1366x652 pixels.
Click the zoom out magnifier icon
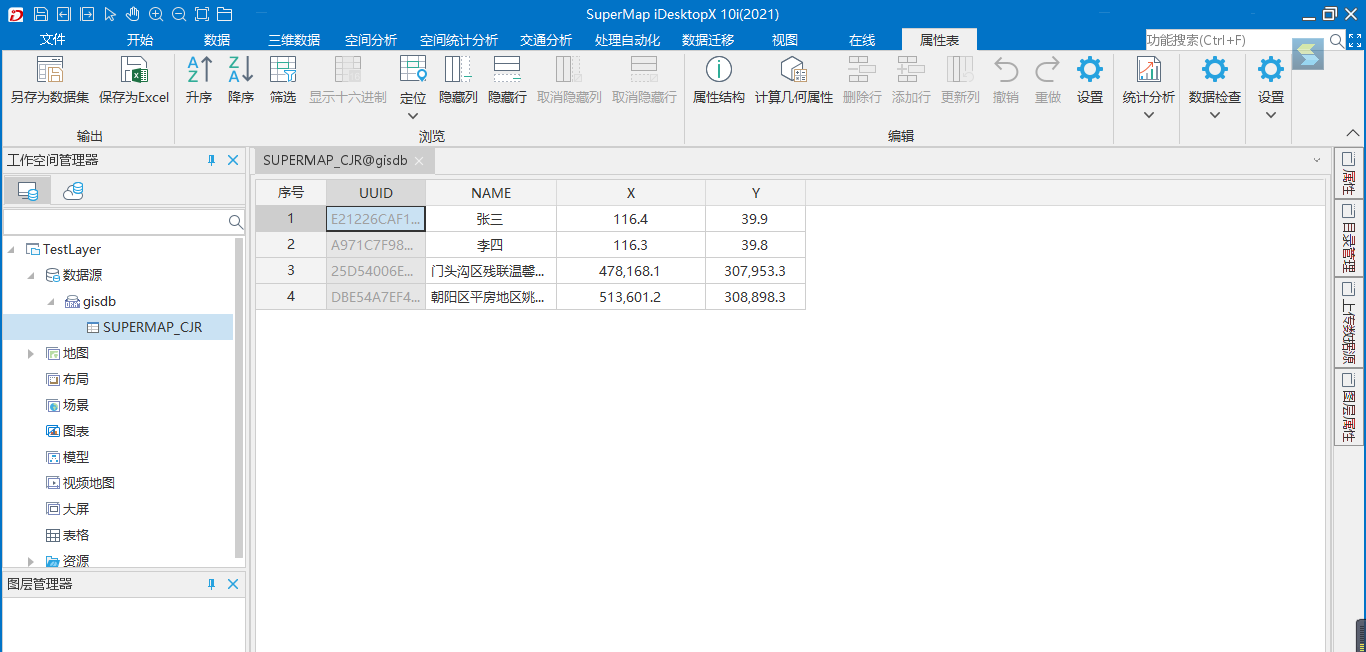tap(179, 14)
